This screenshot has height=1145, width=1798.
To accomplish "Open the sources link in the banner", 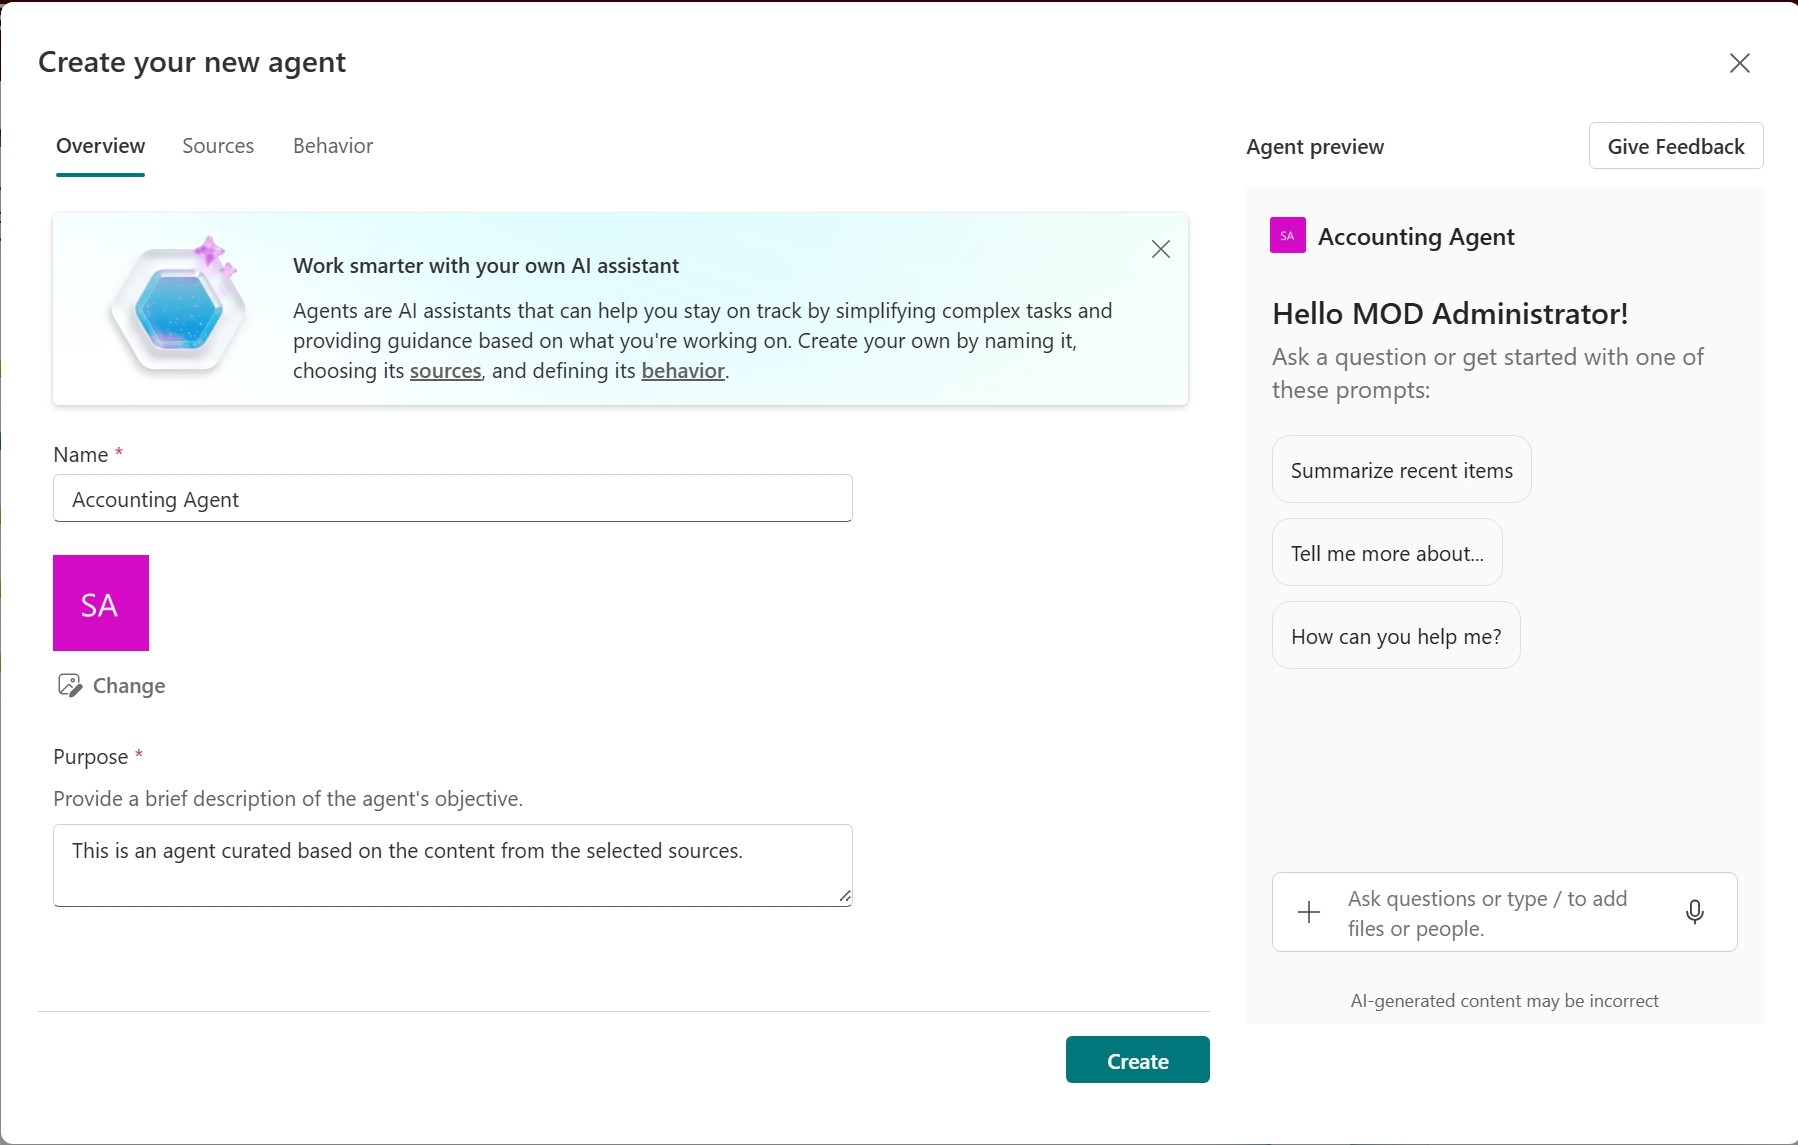I will (444, 371).
